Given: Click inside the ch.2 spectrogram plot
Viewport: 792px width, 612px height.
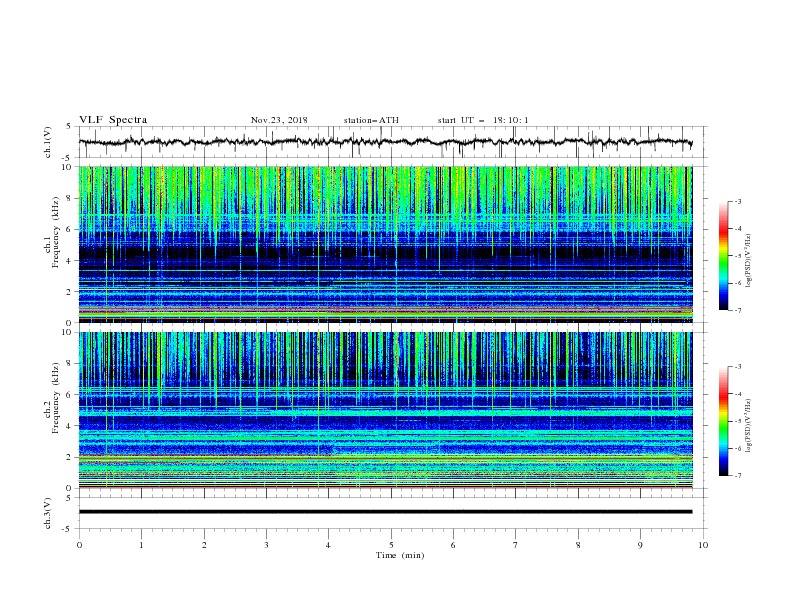Looking at the screenshot, I should point(385,410).
